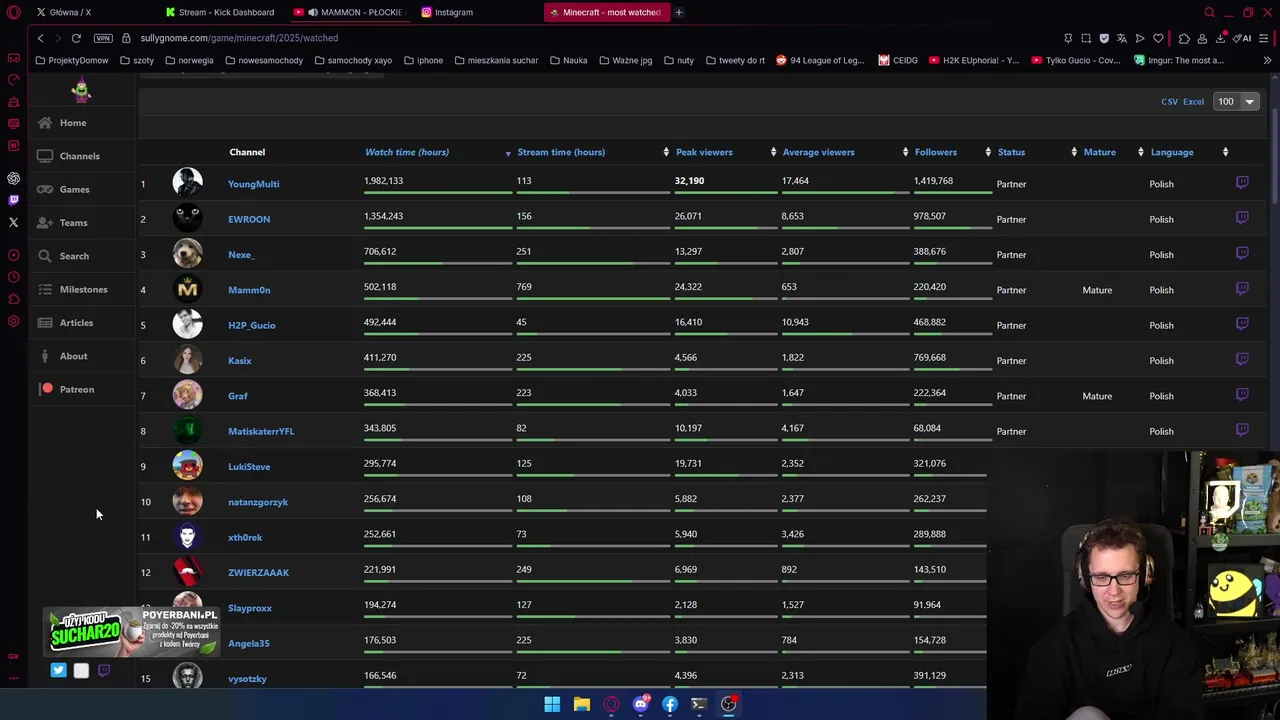Open YoungMulti channel link
1280x720 pixels.
coord(253,184)
